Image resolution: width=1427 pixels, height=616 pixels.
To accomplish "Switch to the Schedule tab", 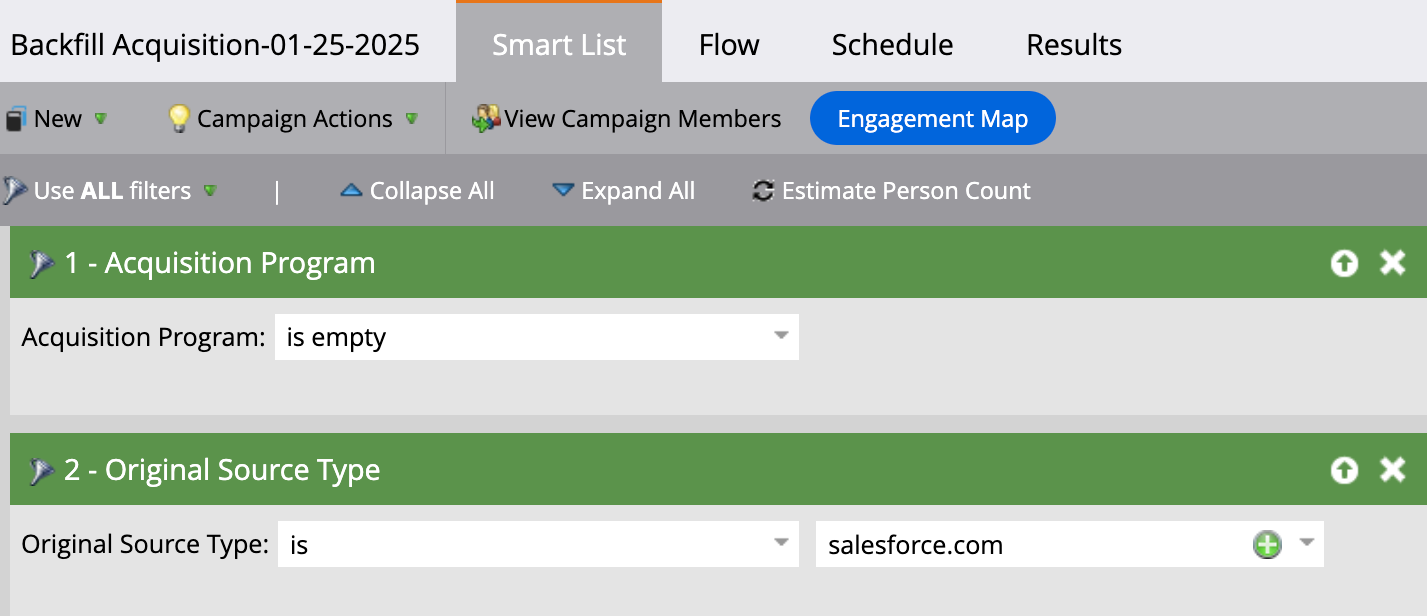I will pyautogui.click(x=891, y=43).
